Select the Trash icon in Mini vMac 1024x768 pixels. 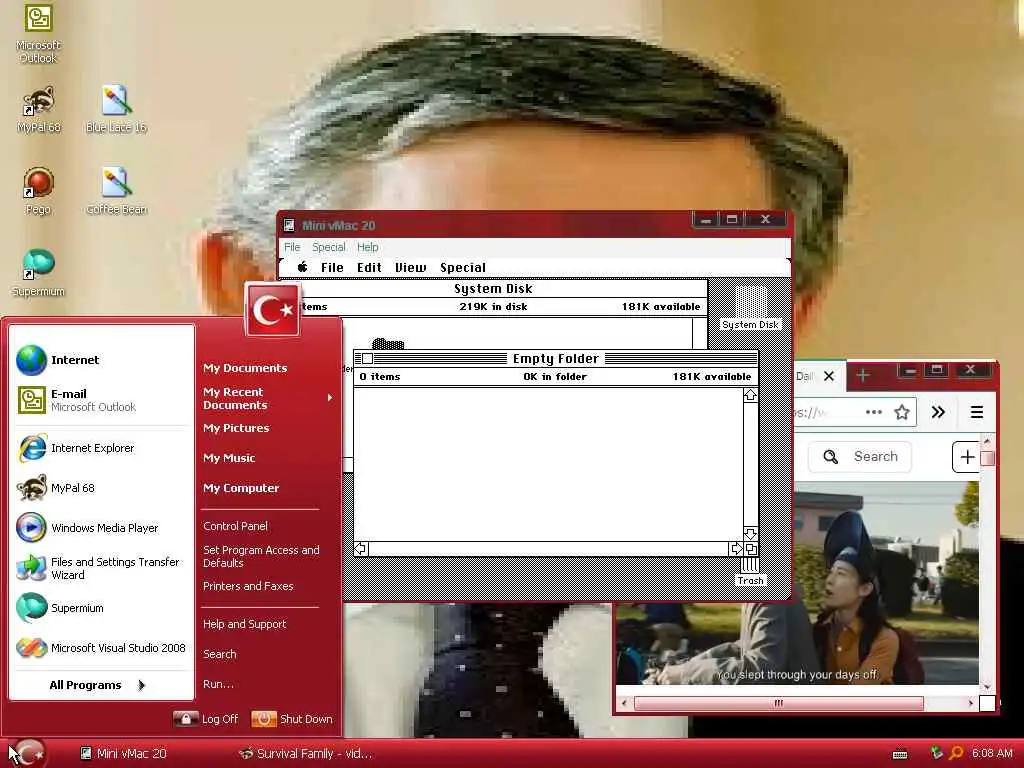750,571
